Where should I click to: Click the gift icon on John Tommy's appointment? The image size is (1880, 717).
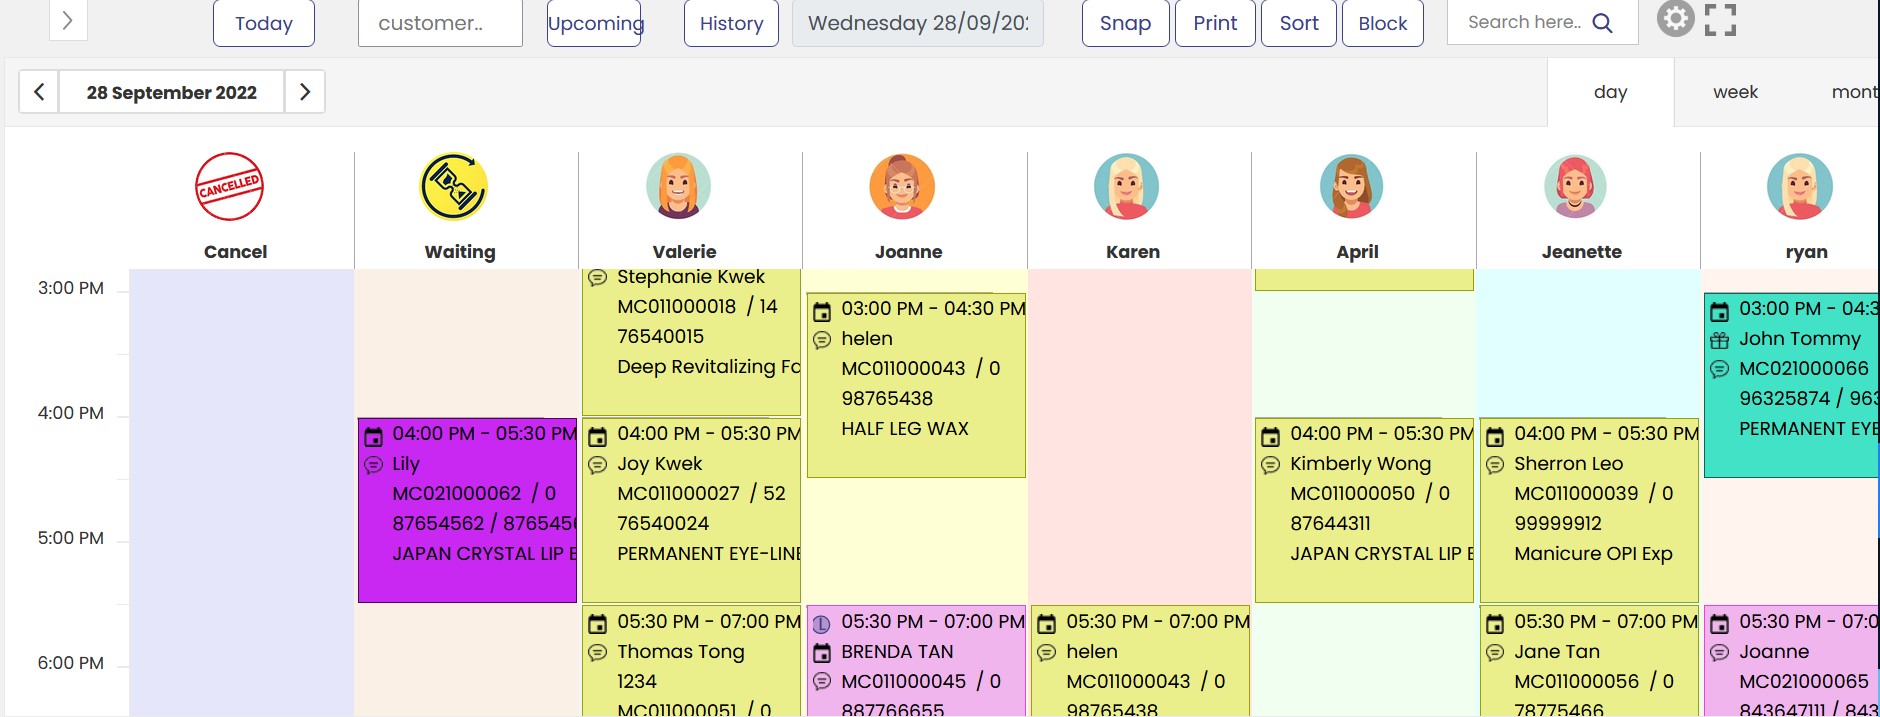point(1719,340)
